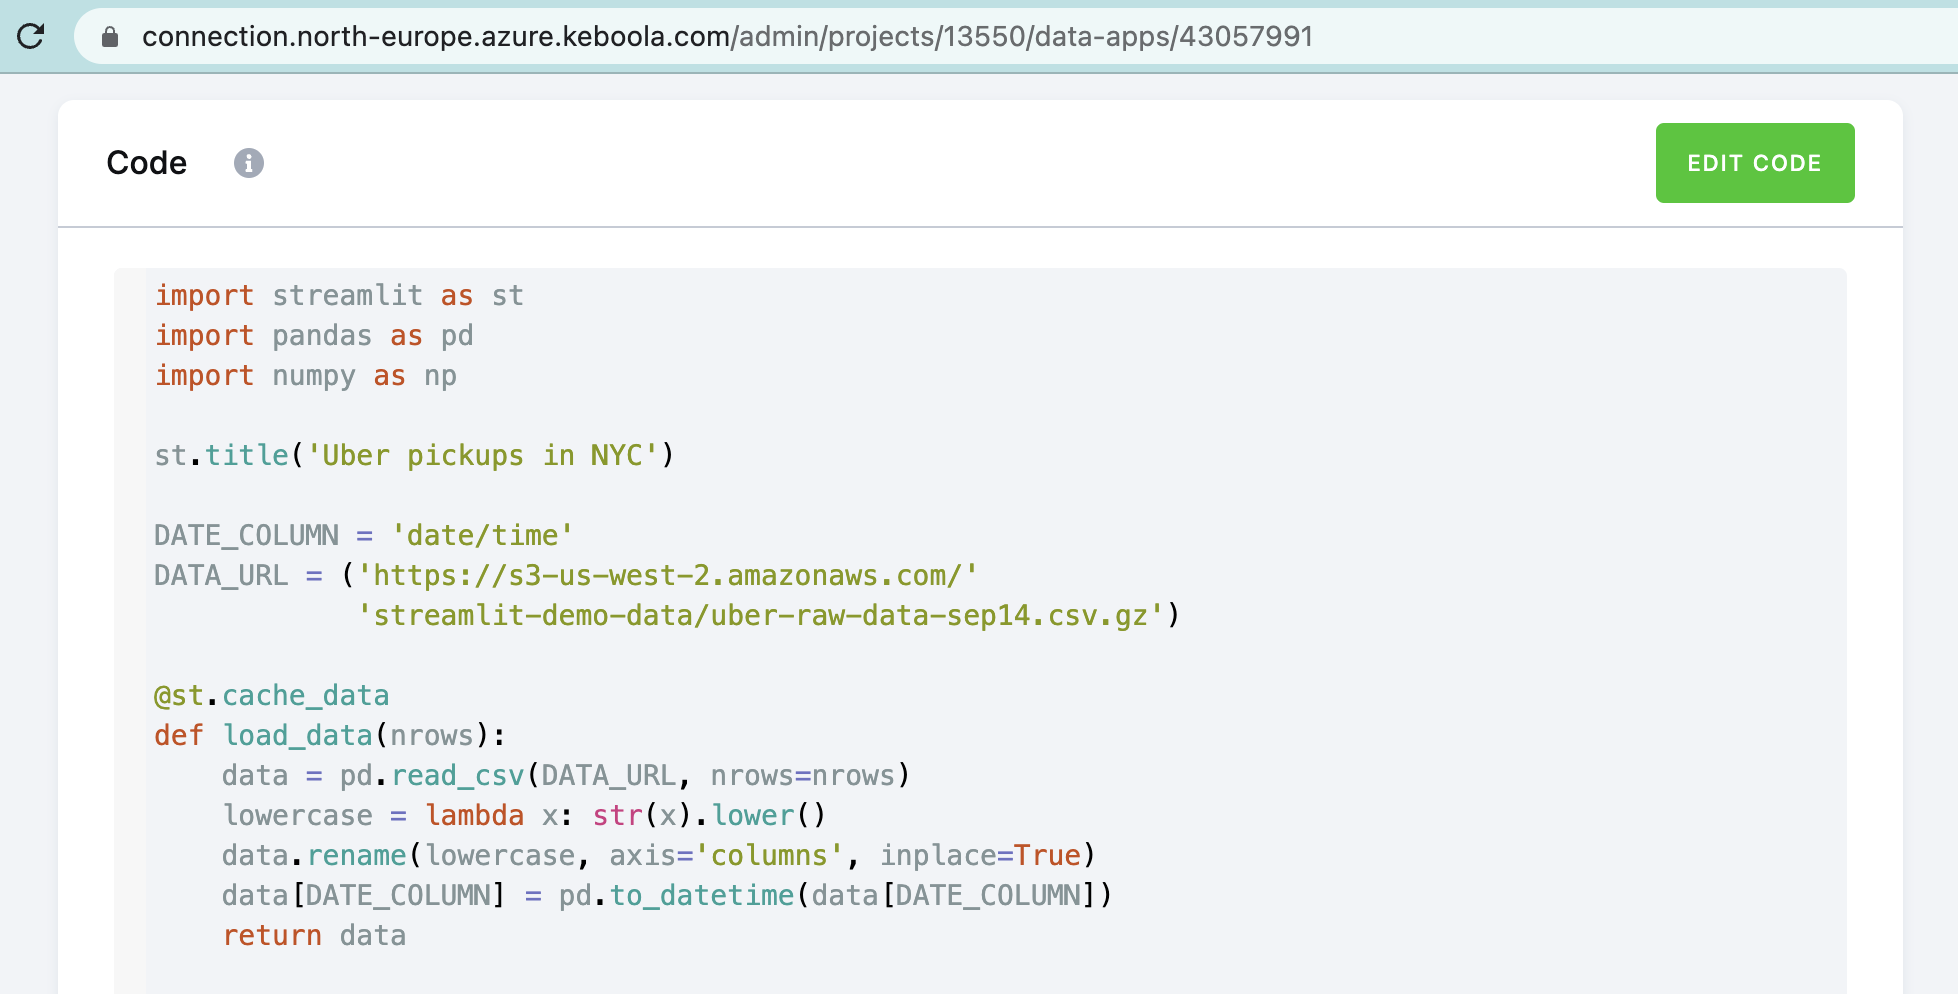Click the st.title 'Uber pickups in NYC' line
This screenshot has width=1958, height=994.
tap(413, 455)
